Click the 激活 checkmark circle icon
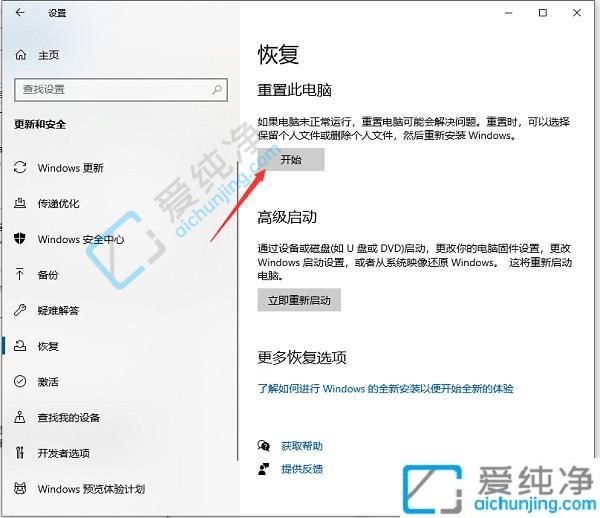Screen dimensions: 600x518 point(20,381)
